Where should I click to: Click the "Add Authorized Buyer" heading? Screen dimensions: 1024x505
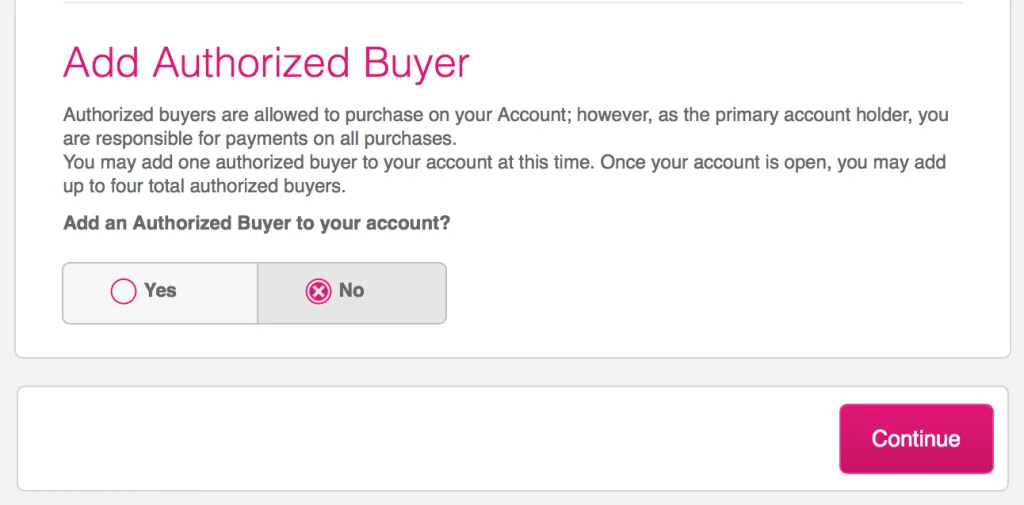click(x=266, y=63)
